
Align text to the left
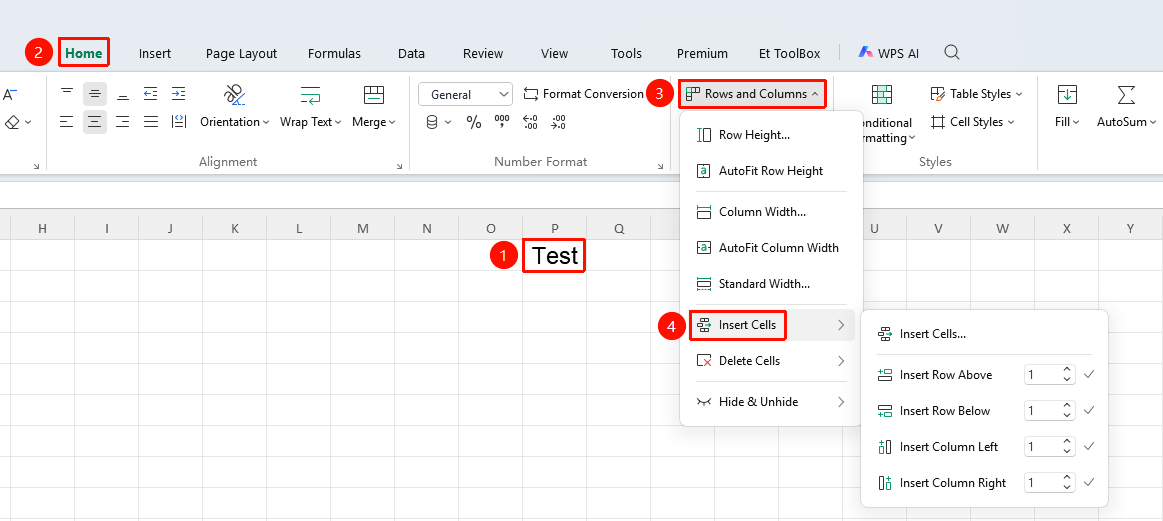click(67, 122)
